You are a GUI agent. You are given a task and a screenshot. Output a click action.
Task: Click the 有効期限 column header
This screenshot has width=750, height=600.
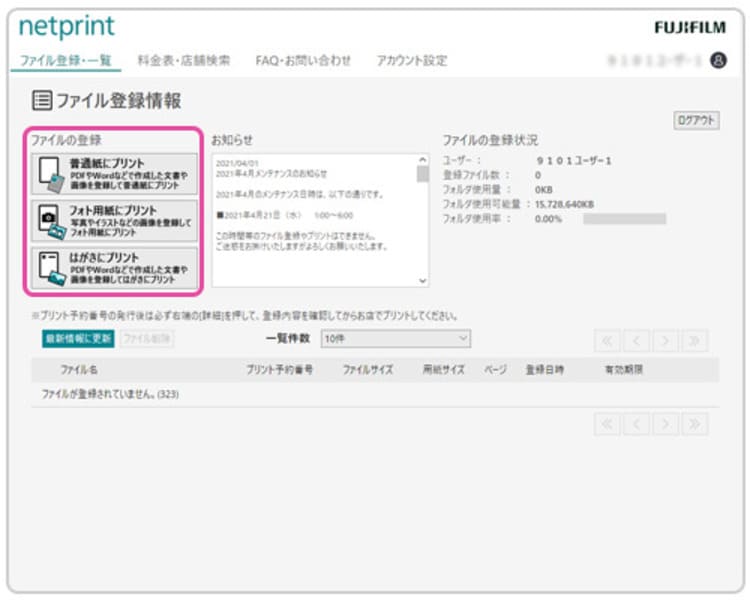coord(624,369)
